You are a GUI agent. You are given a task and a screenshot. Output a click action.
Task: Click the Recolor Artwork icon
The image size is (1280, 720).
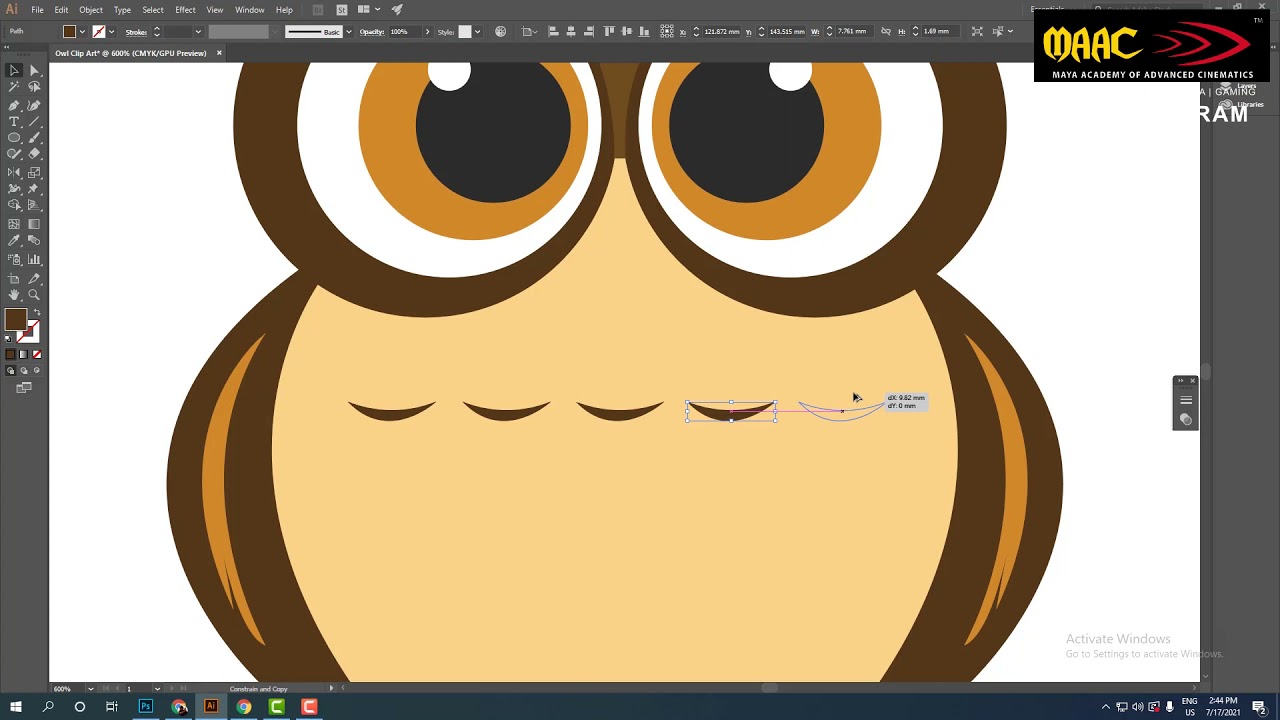(x=502, y=32)
